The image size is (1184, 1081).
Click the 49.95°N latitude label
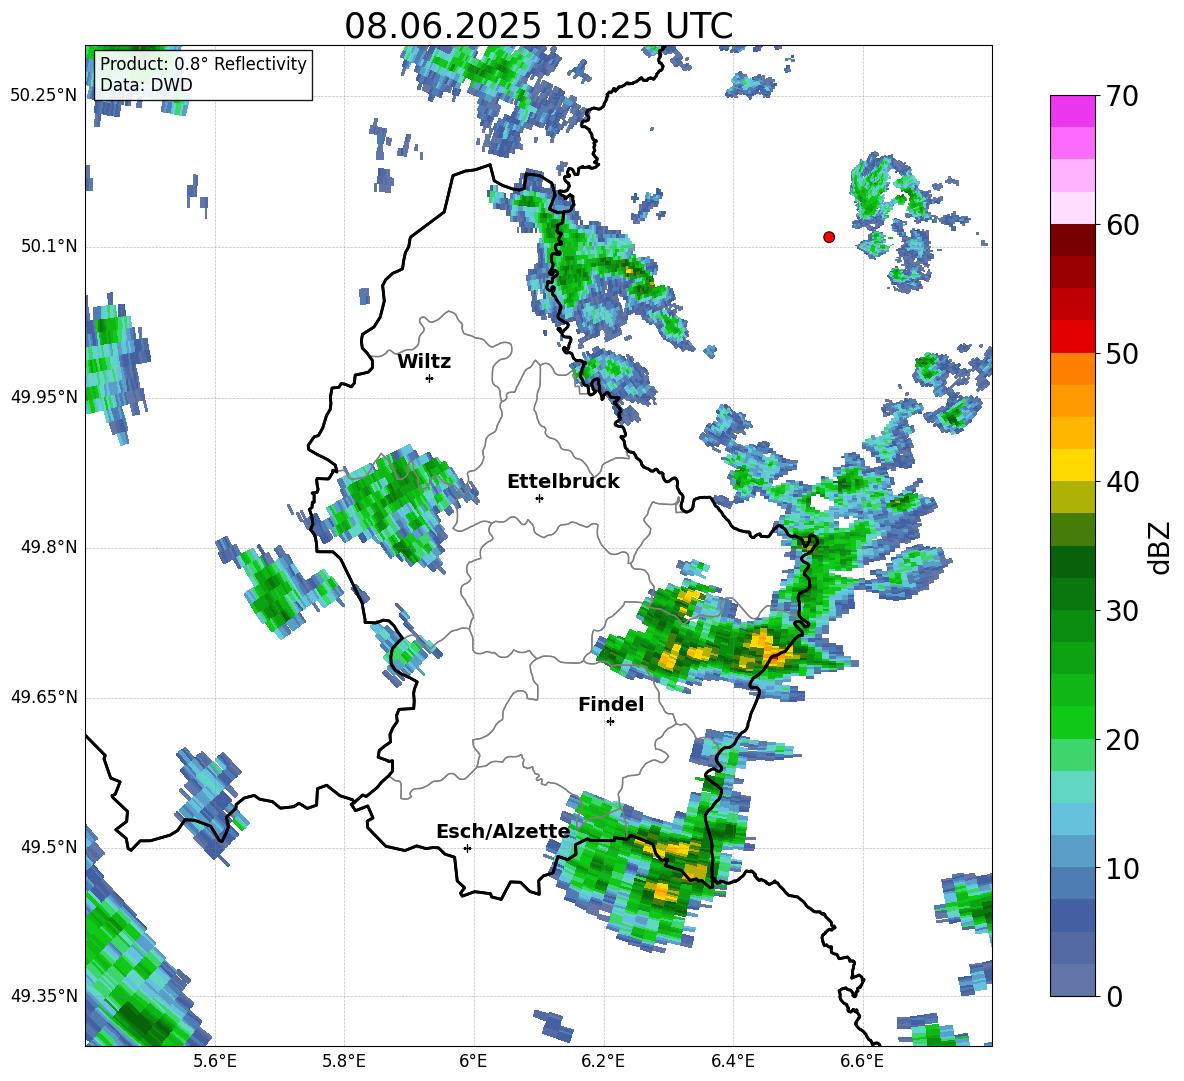pyautogui.click(x=44, y=397)
